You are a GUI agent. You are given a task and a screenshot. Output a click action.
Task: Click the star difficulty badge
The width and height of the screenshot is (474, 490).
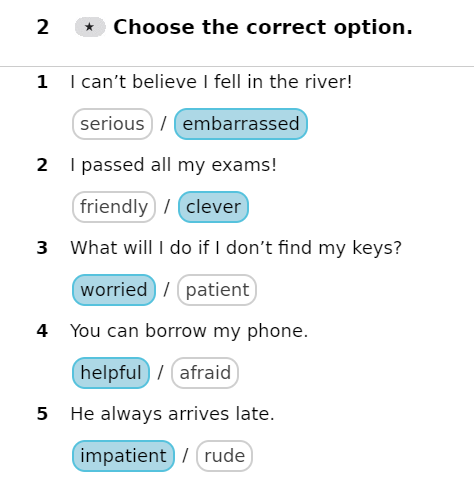click(x=90, y=27)
